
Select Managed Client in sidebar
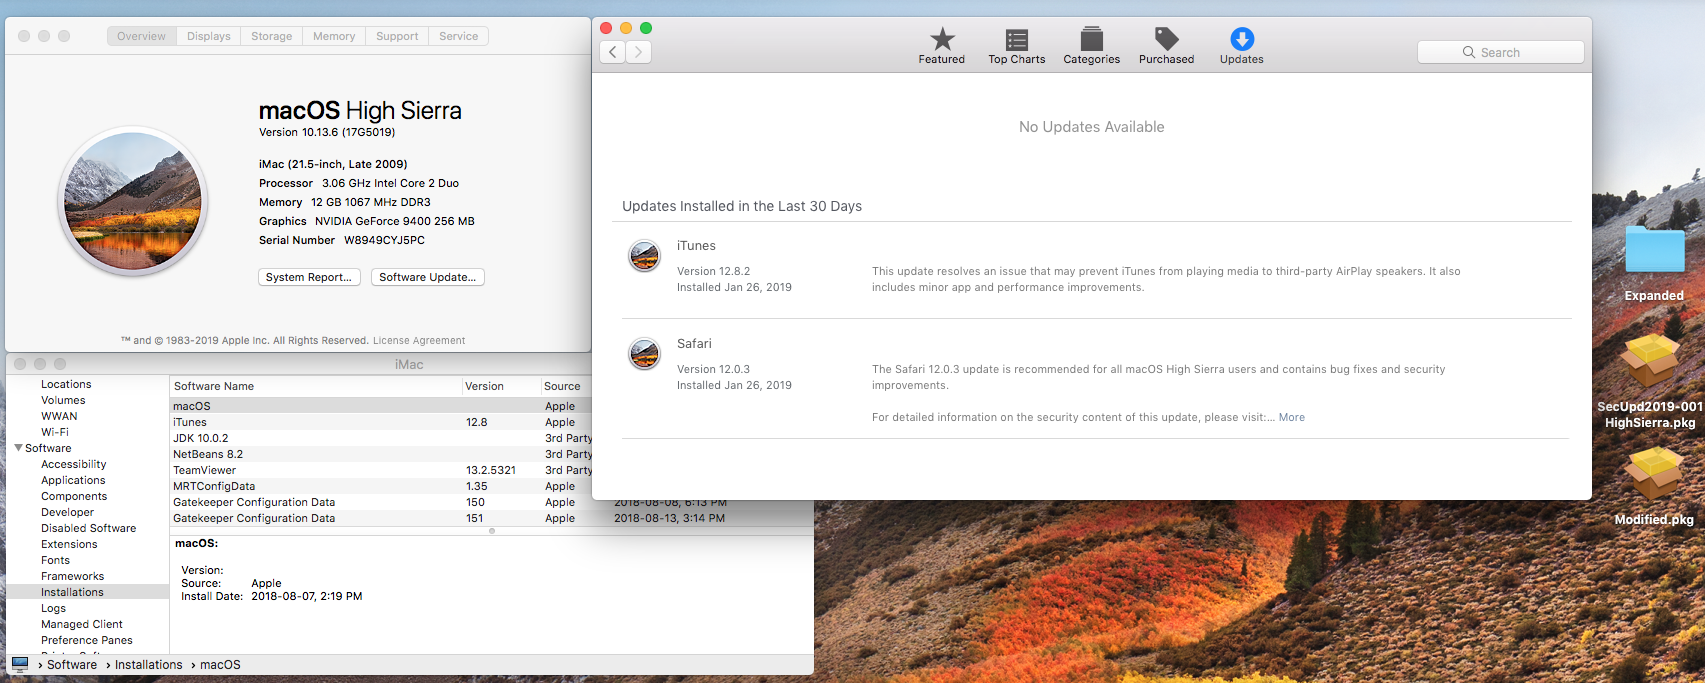pyautogui.click(x=82, y=624)
